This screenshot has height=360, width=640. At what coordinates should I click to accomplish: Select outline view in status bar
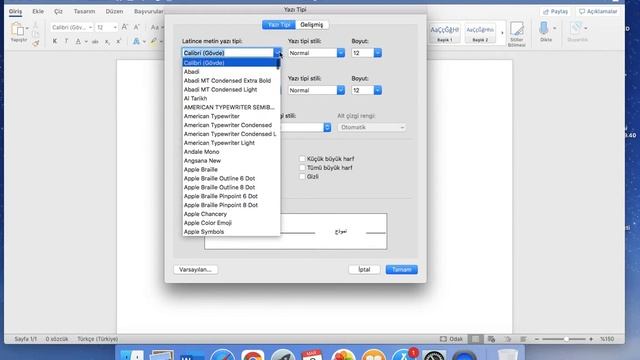(x=508, y=339)
